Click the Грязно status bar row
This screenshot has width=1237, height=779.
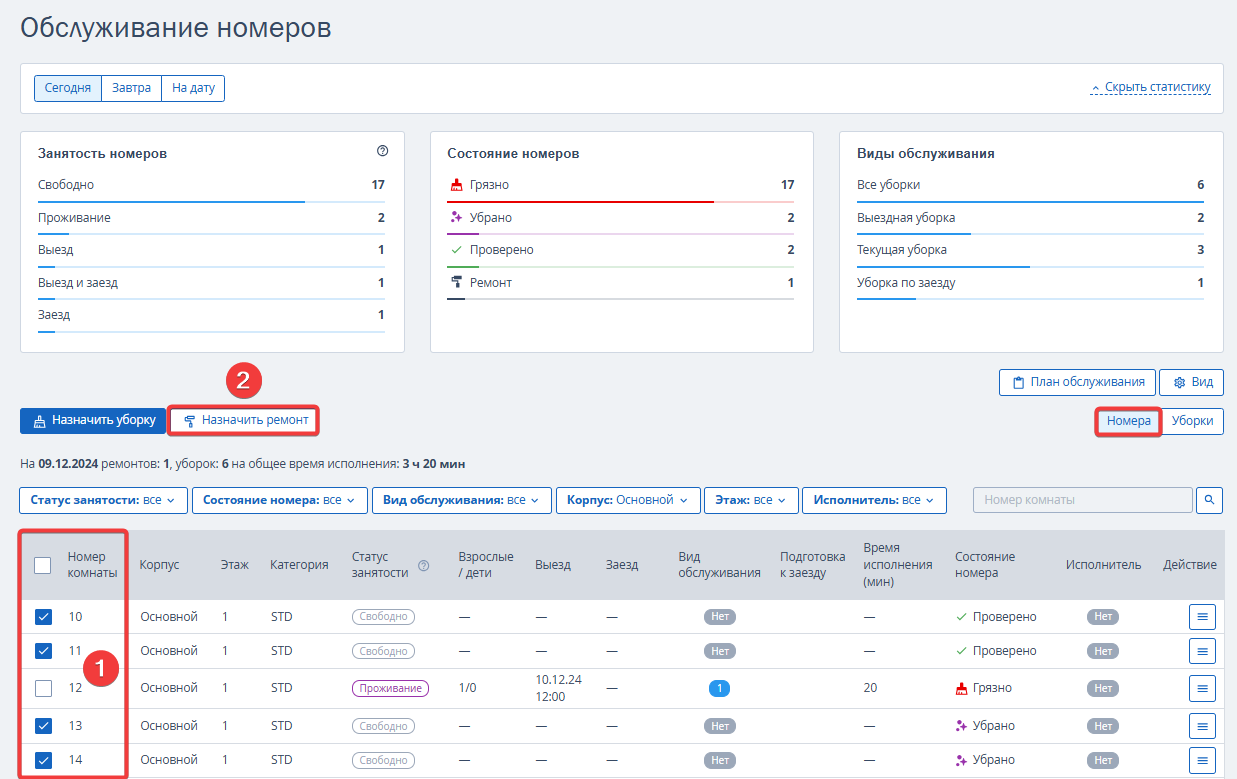(x=621, y=186)
